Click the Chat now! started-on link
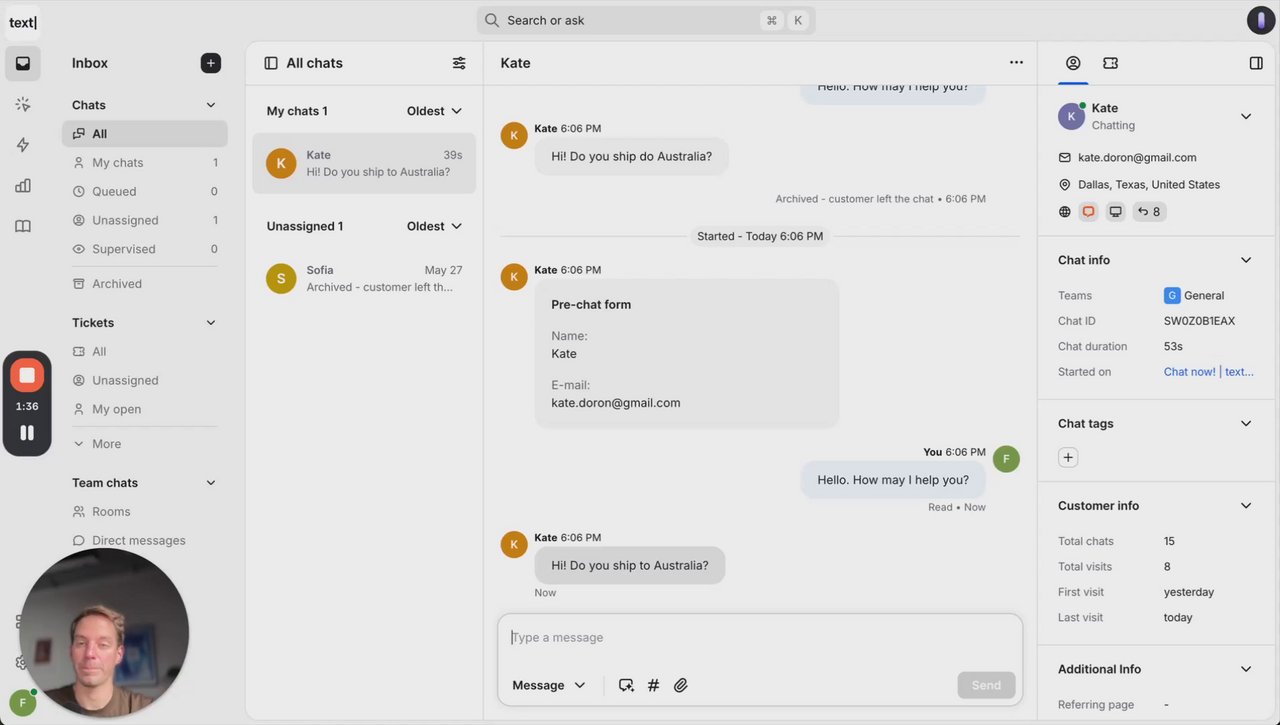 [1208, 372]
